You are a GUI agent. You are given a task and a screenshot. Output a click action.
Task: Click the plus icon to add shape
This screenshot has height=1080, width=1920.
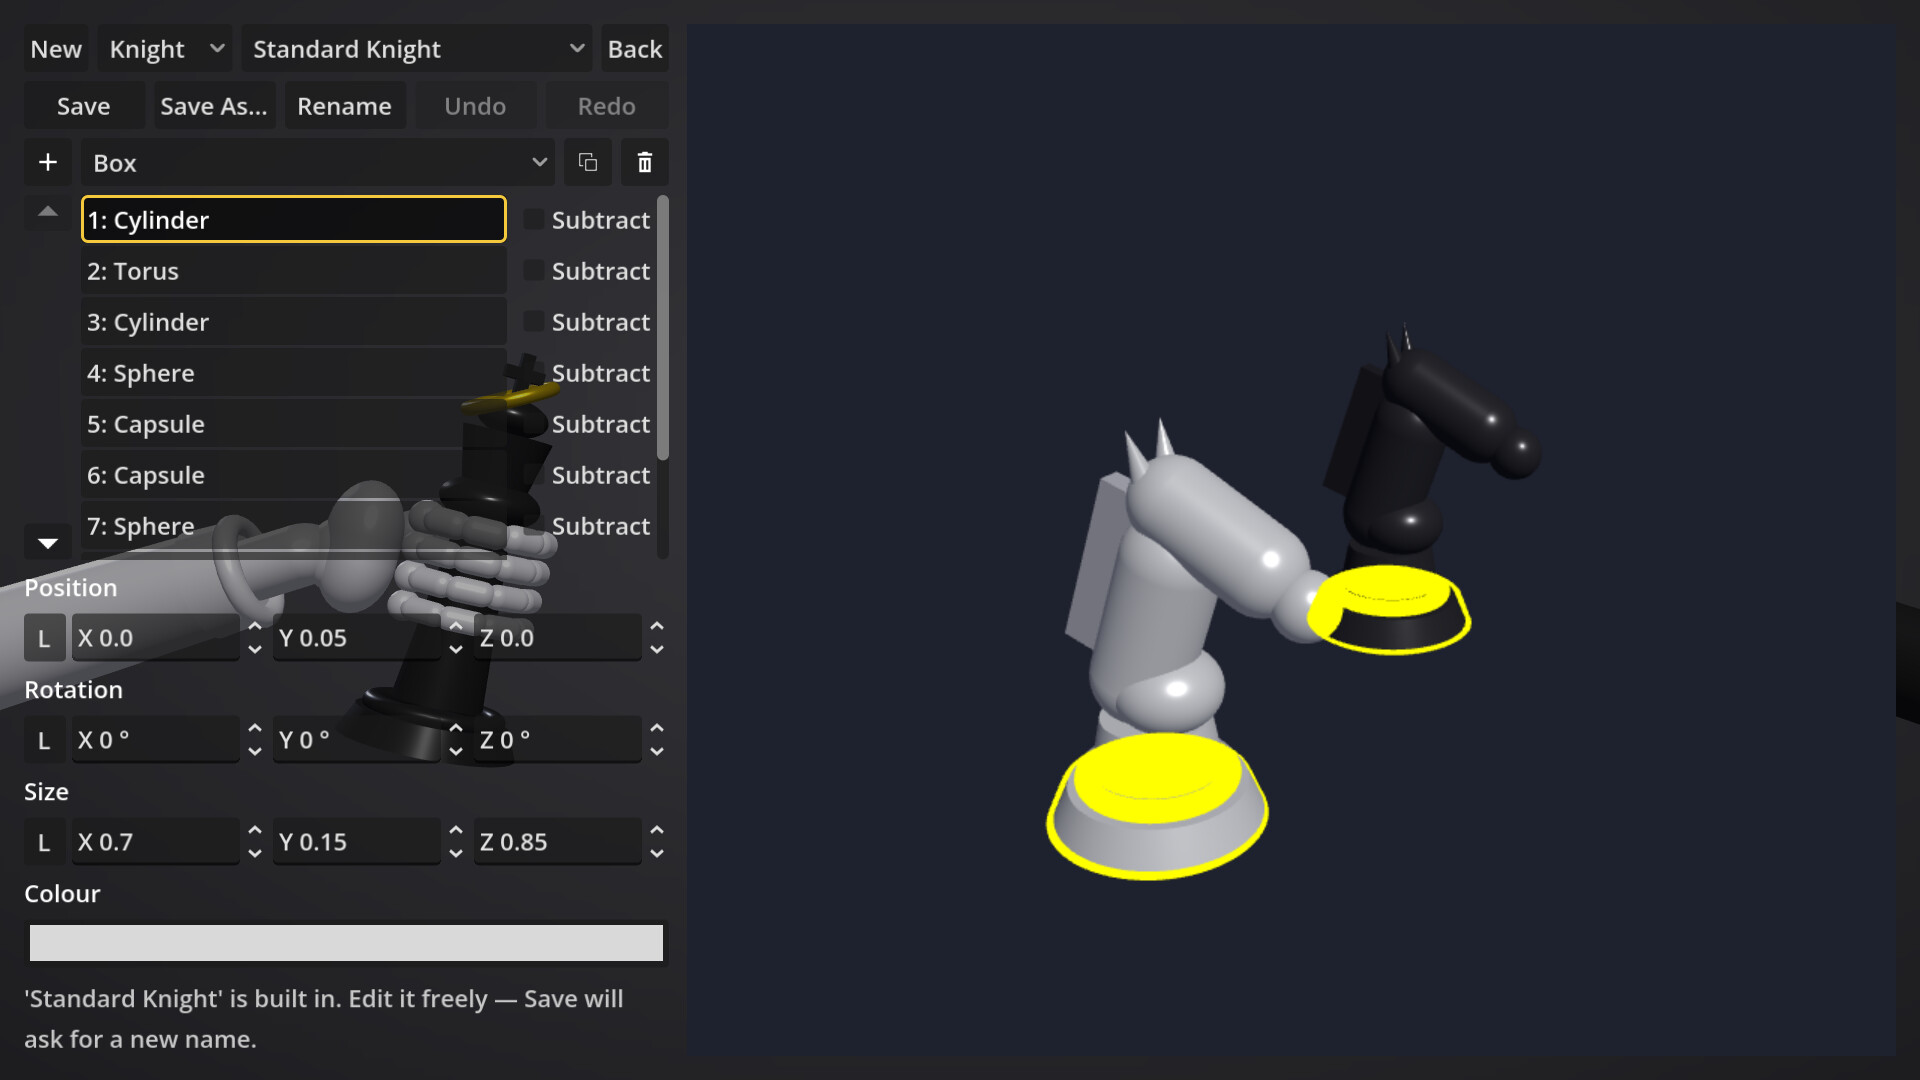pyautogui.click(x=47, y=162)
